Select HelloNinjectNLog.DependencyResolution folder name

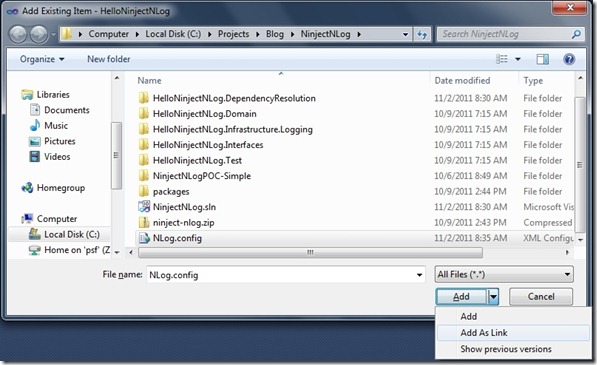pos(234,98)
